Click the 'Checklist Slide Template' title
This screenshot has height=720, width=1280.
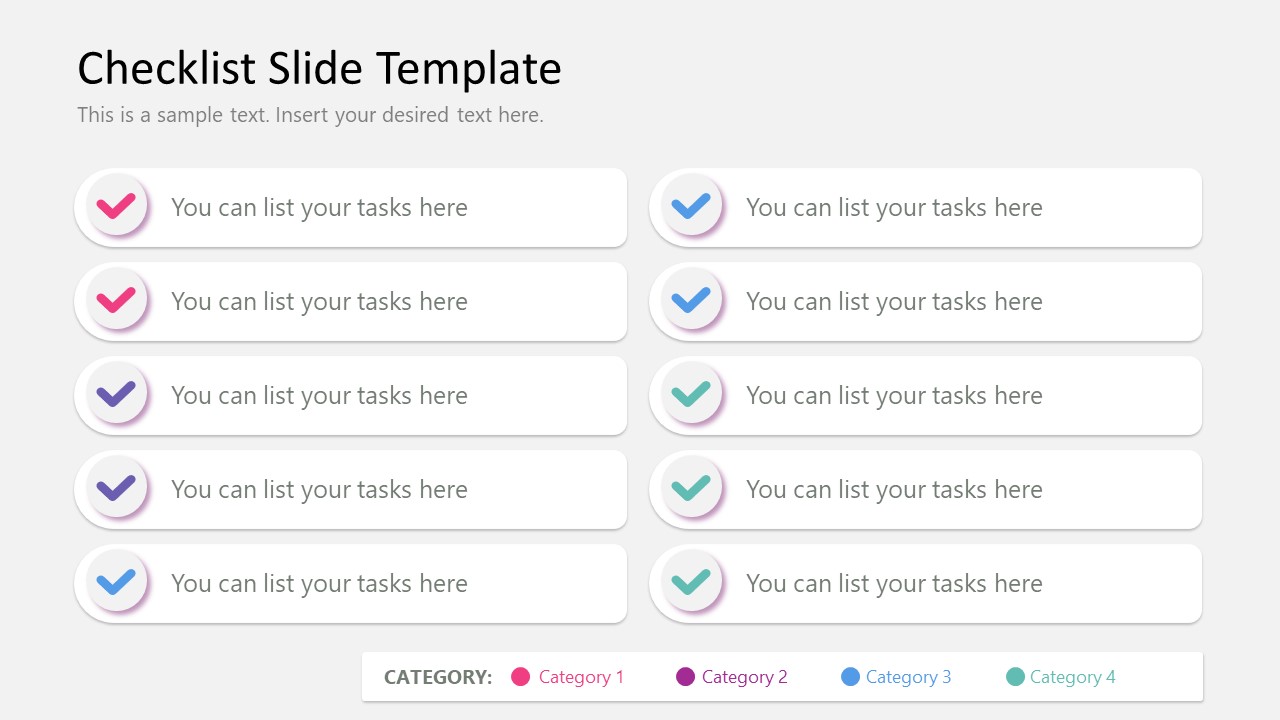click(x=319, y=68)
